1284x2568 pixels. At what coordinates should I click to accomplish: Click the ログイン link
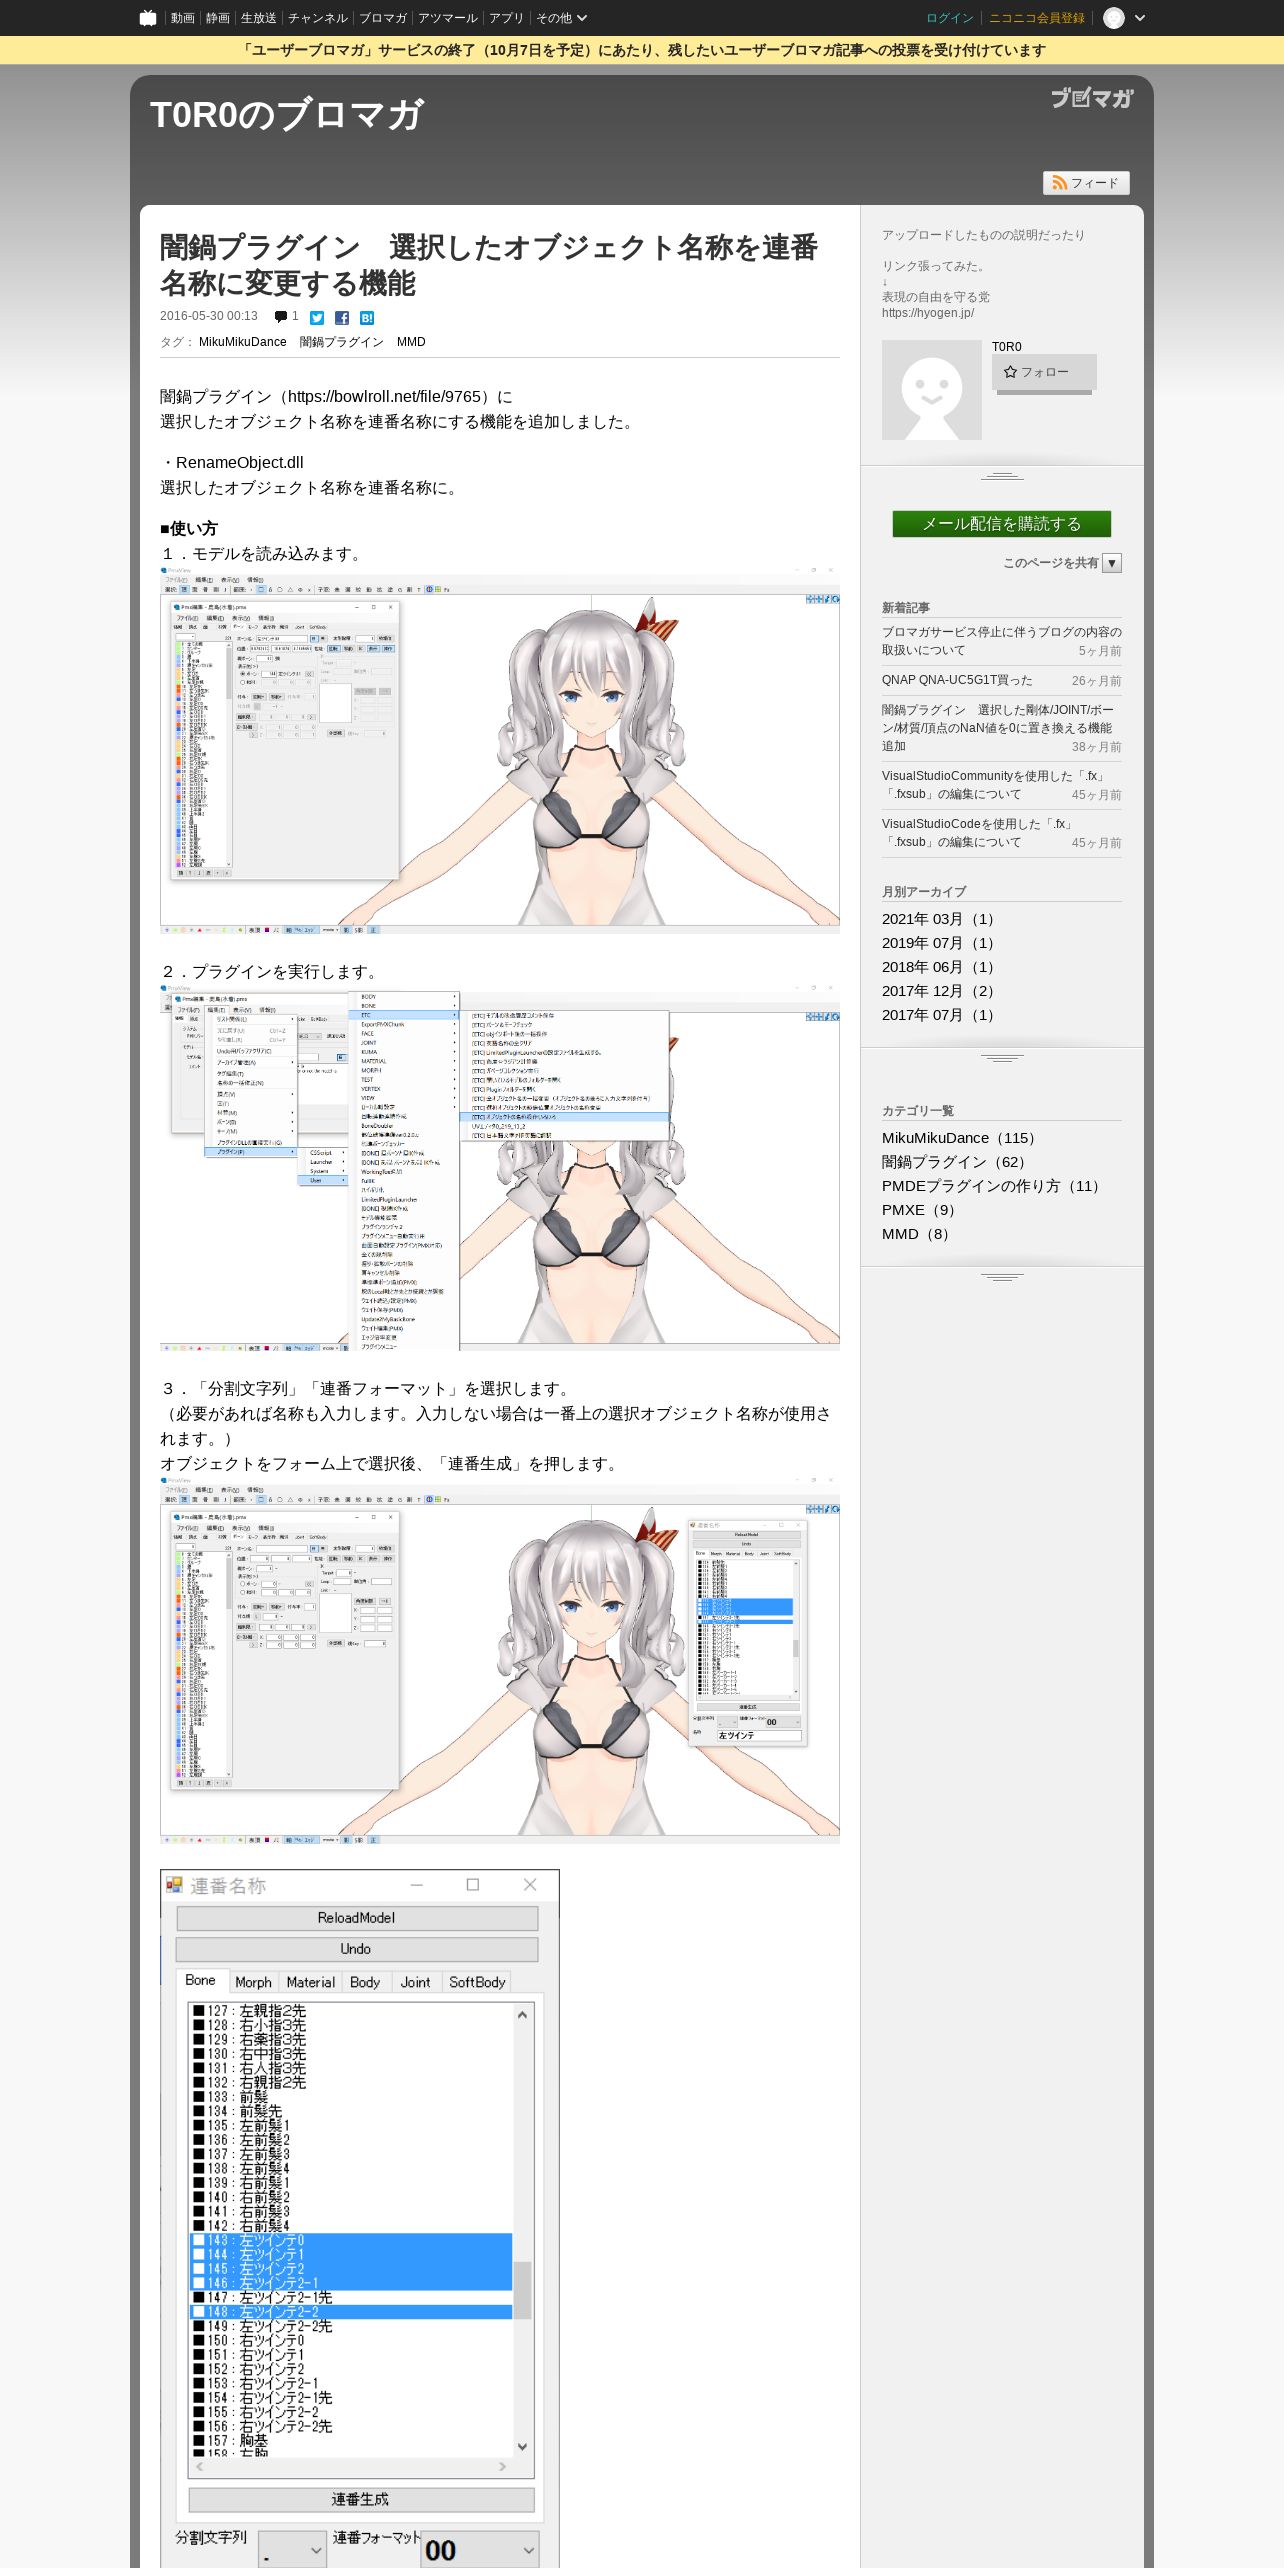[x=949, y=18]
